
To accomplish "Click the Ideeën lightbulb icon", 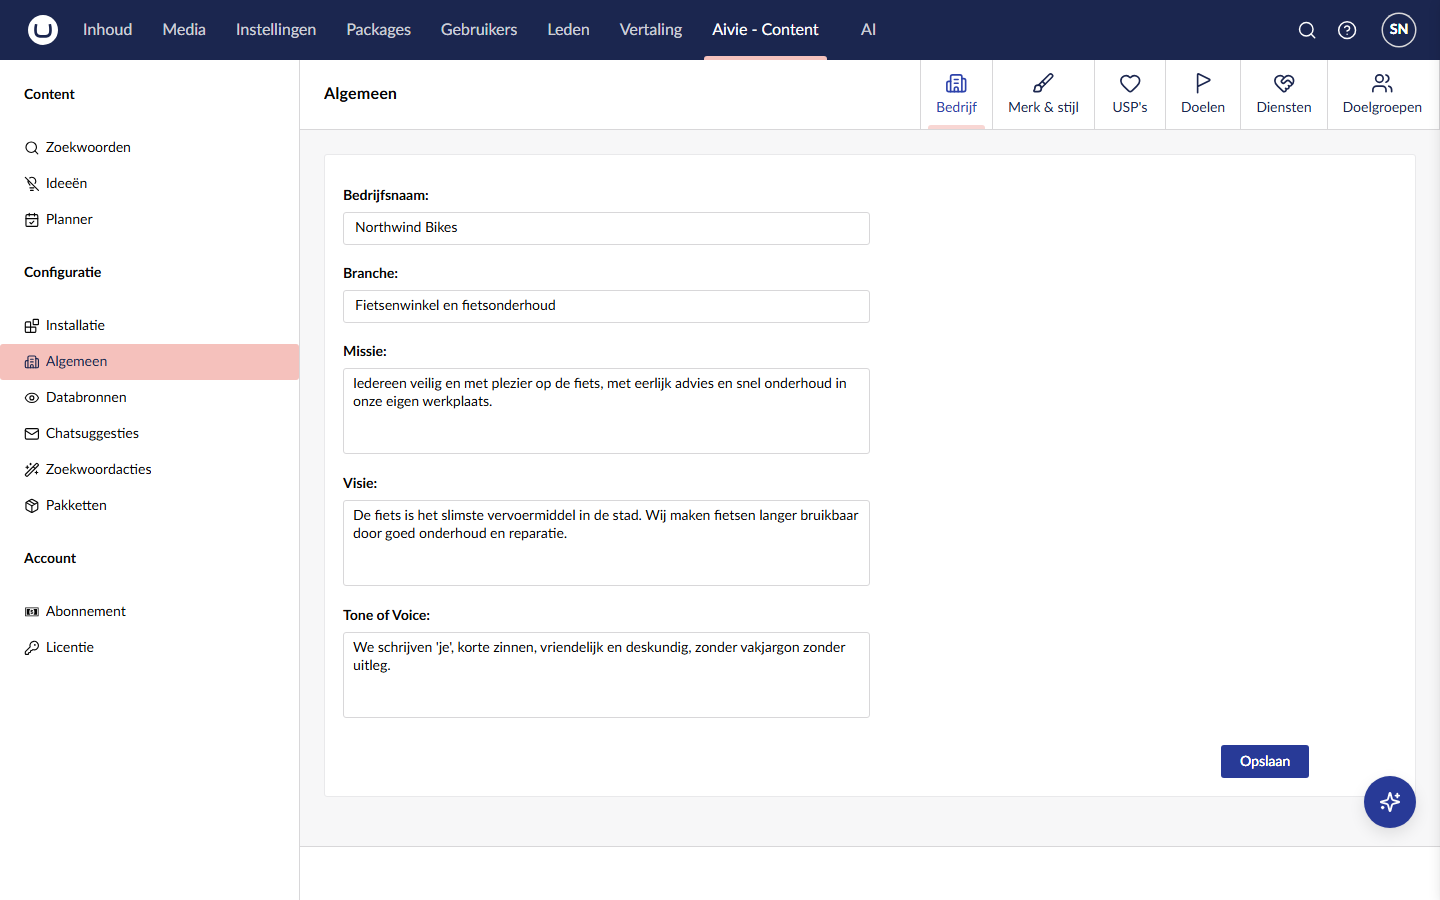I will pos(32,184).
